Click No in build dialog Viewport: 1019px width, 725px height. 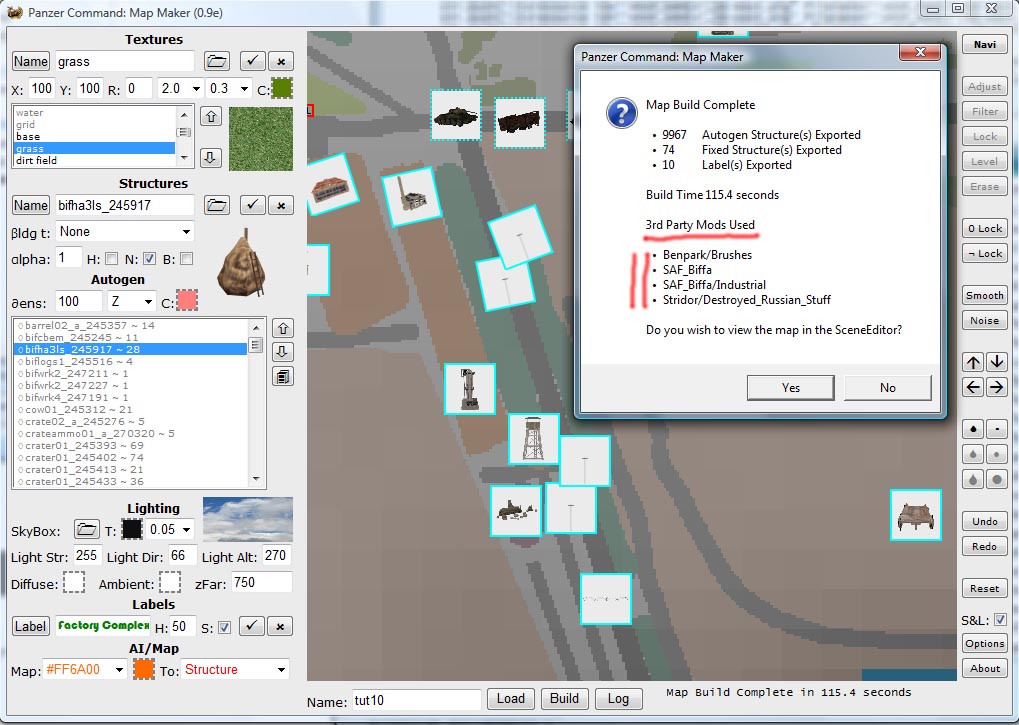pyautogui.click(x=887, y=388)
